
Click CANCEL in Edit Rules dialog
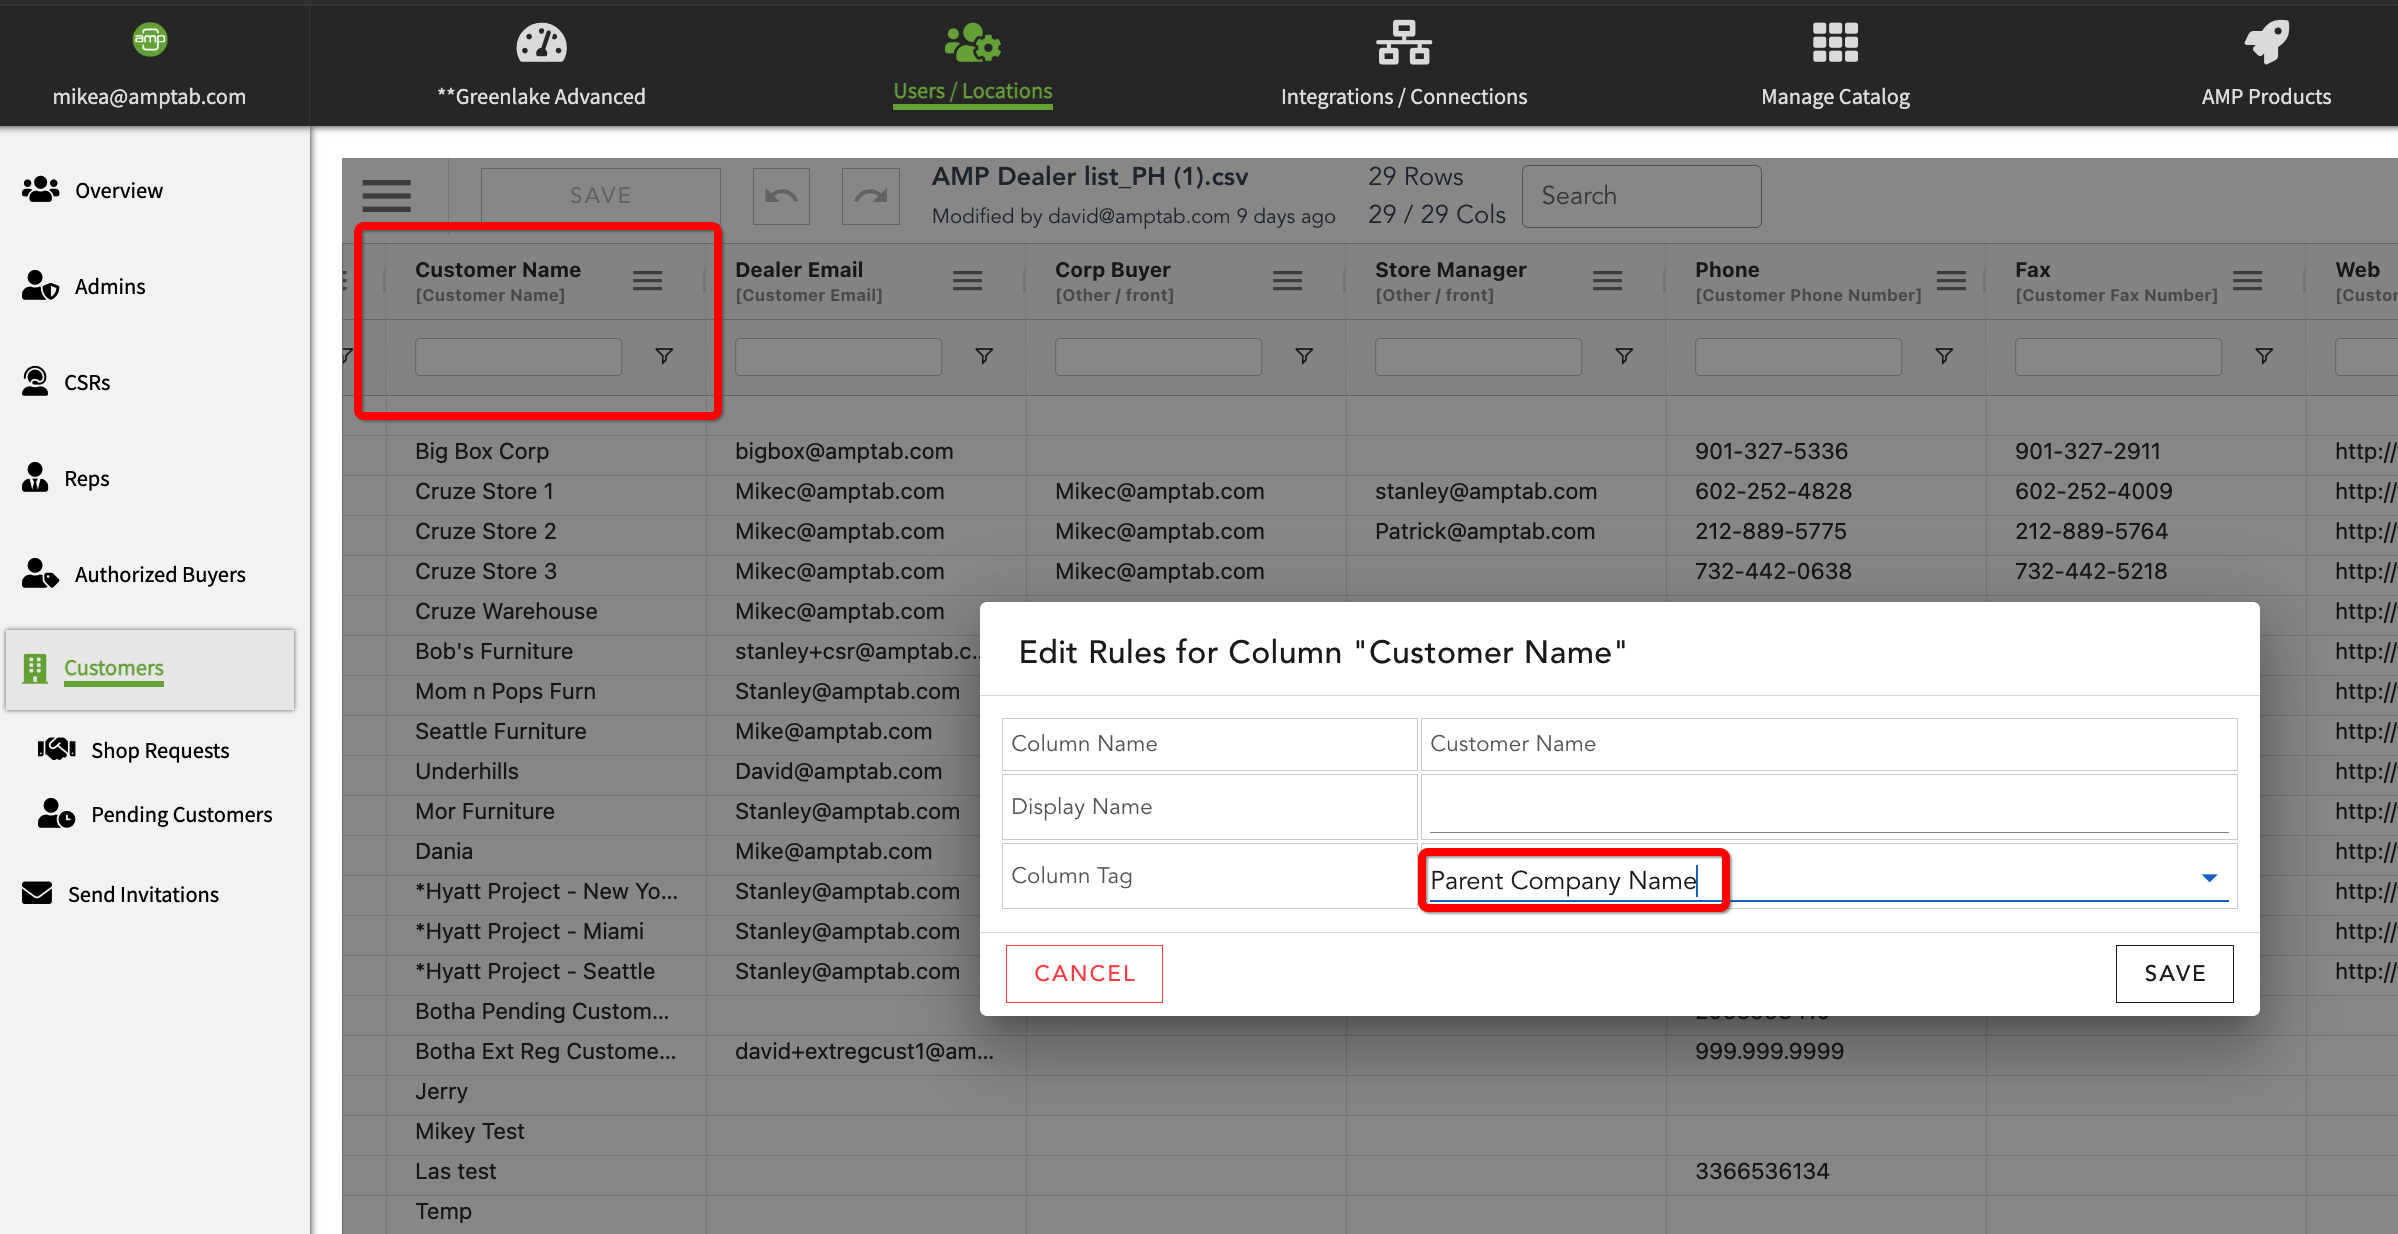click(x=1084, y=973)
